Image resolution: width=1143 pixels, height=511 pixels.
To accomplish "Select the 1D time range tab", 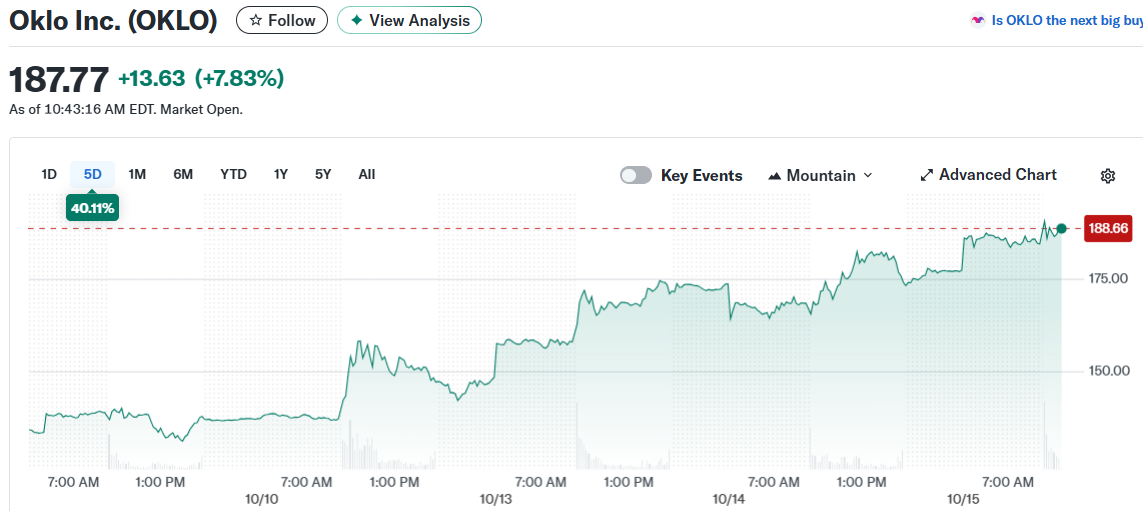I will point(49,174).
